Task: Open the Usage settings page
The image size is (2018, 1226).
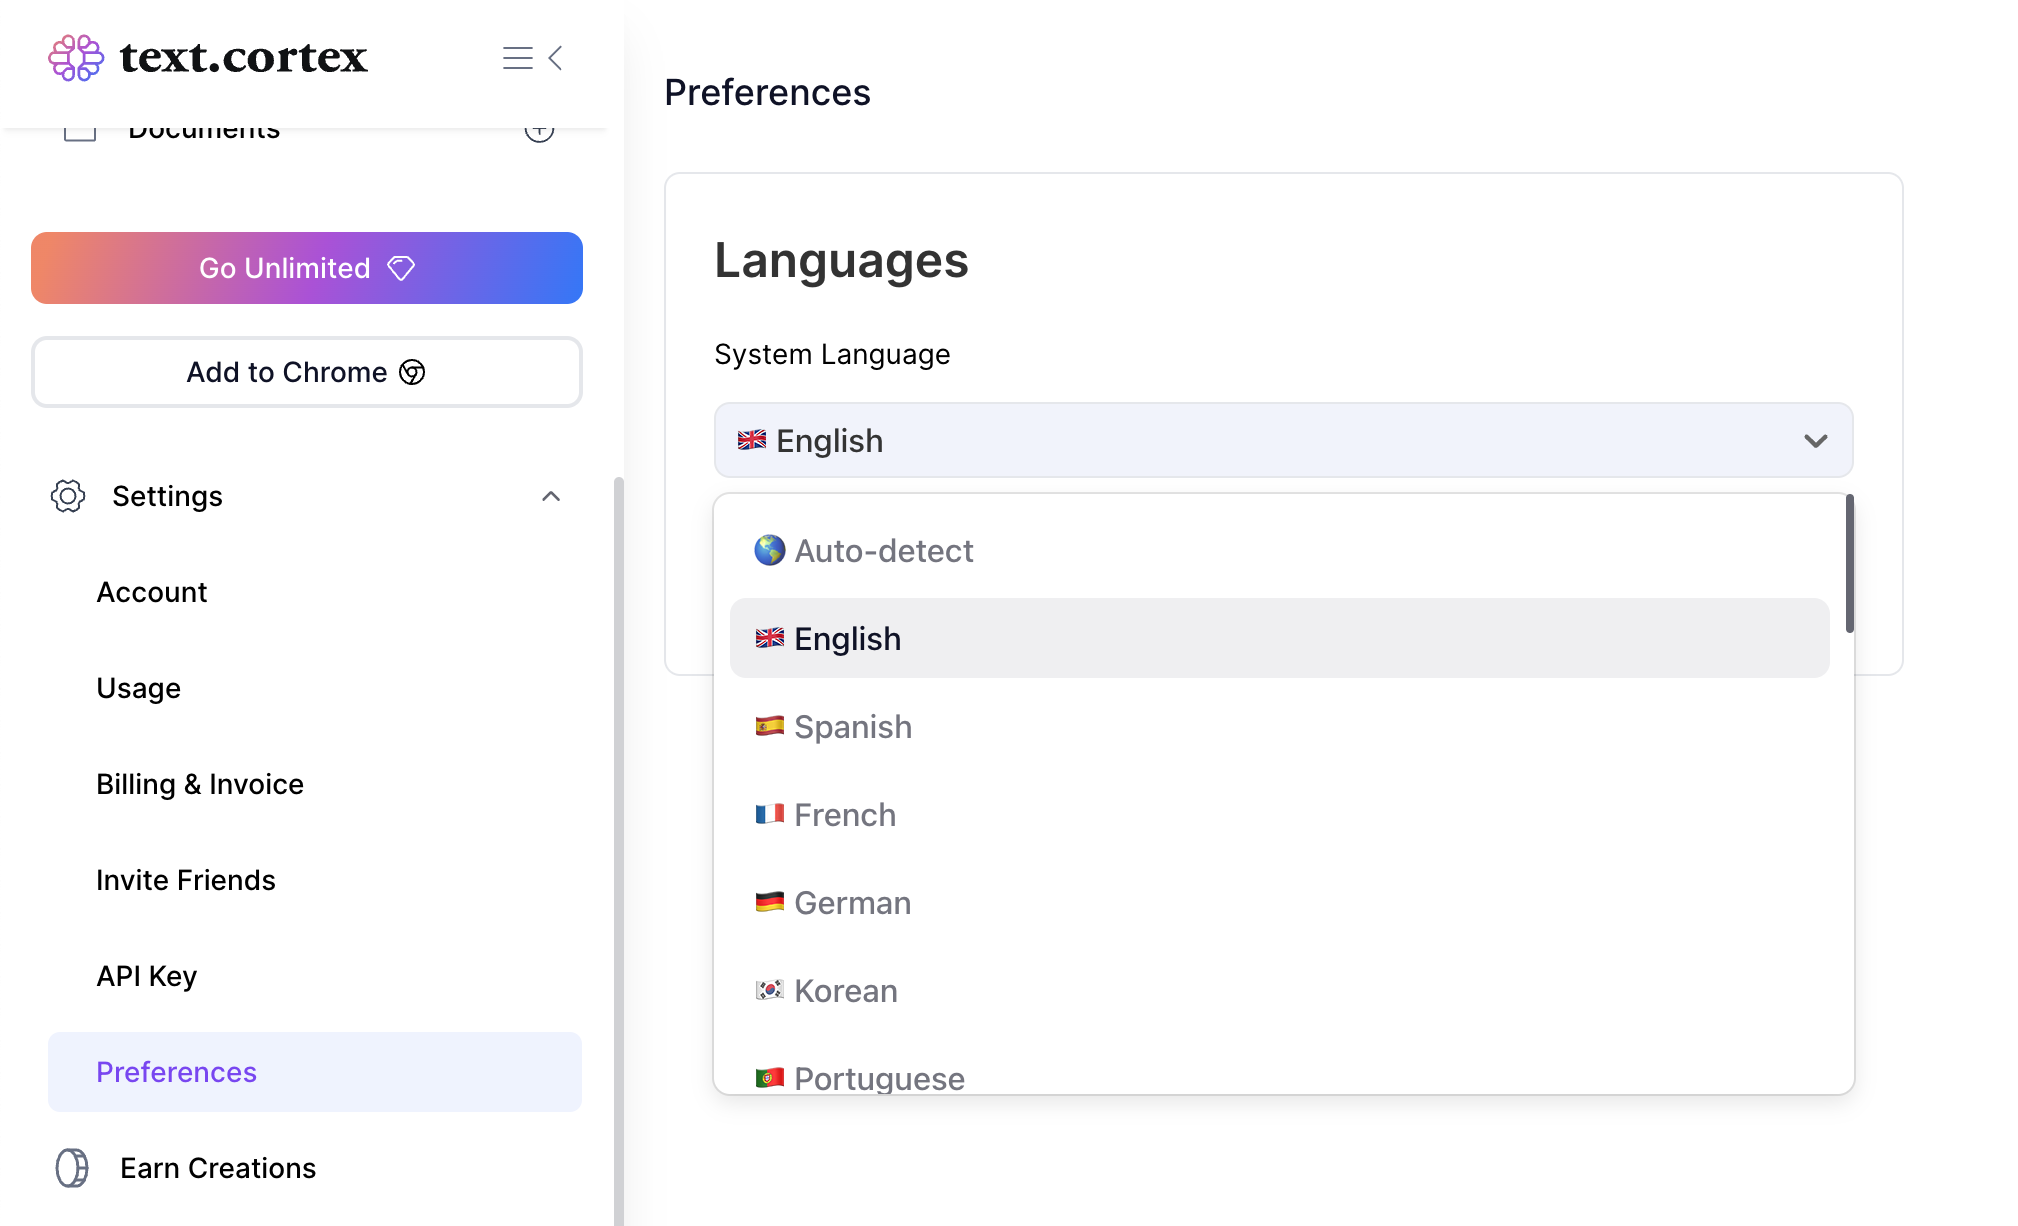Action: (x=139, y=688)
